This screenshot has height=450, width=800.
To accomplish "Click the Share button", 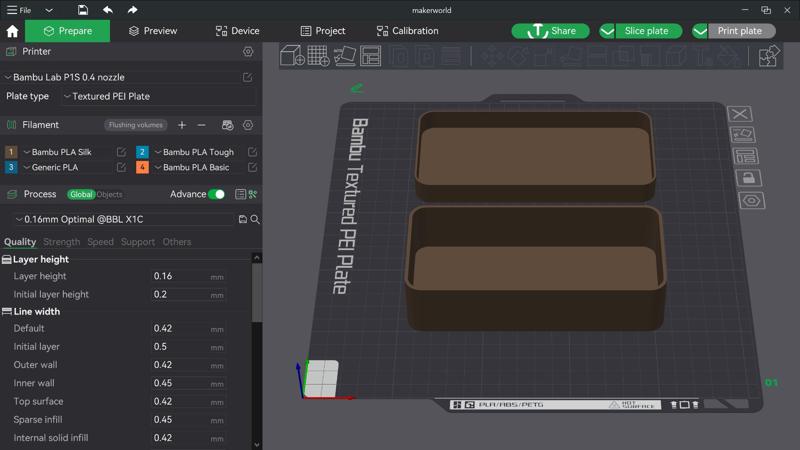I will [x=551, y=31].
